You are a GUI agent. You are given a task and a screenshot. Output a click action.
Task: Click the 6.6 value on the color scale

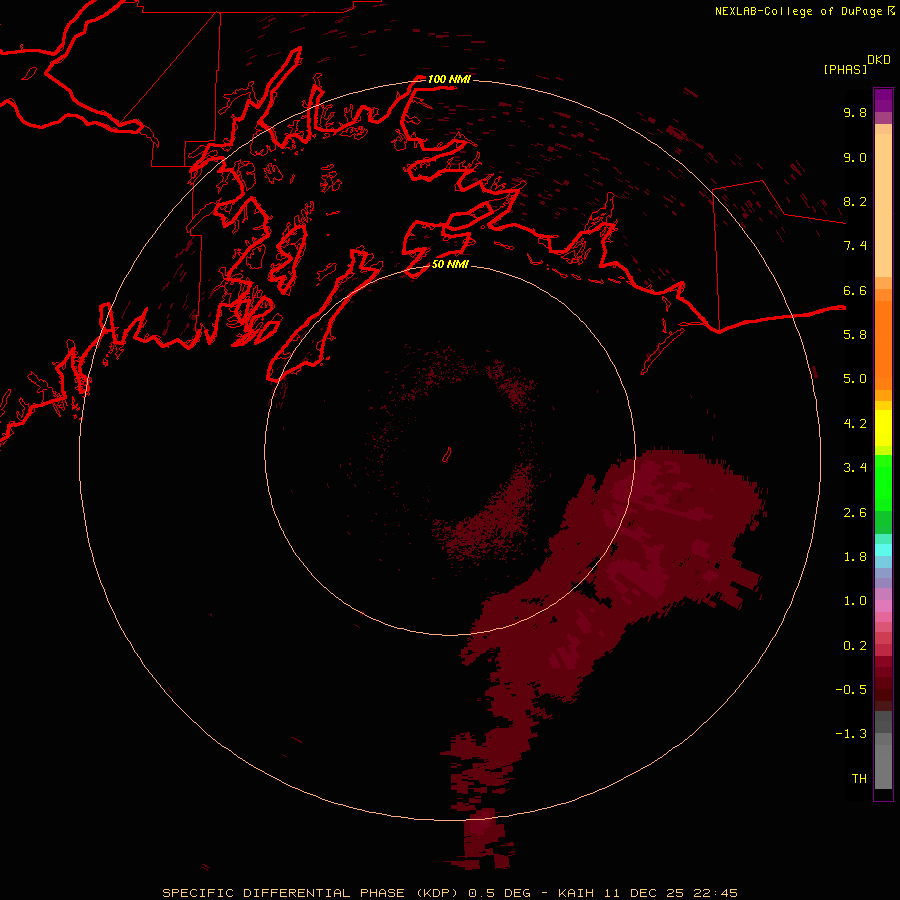(855, 290)
